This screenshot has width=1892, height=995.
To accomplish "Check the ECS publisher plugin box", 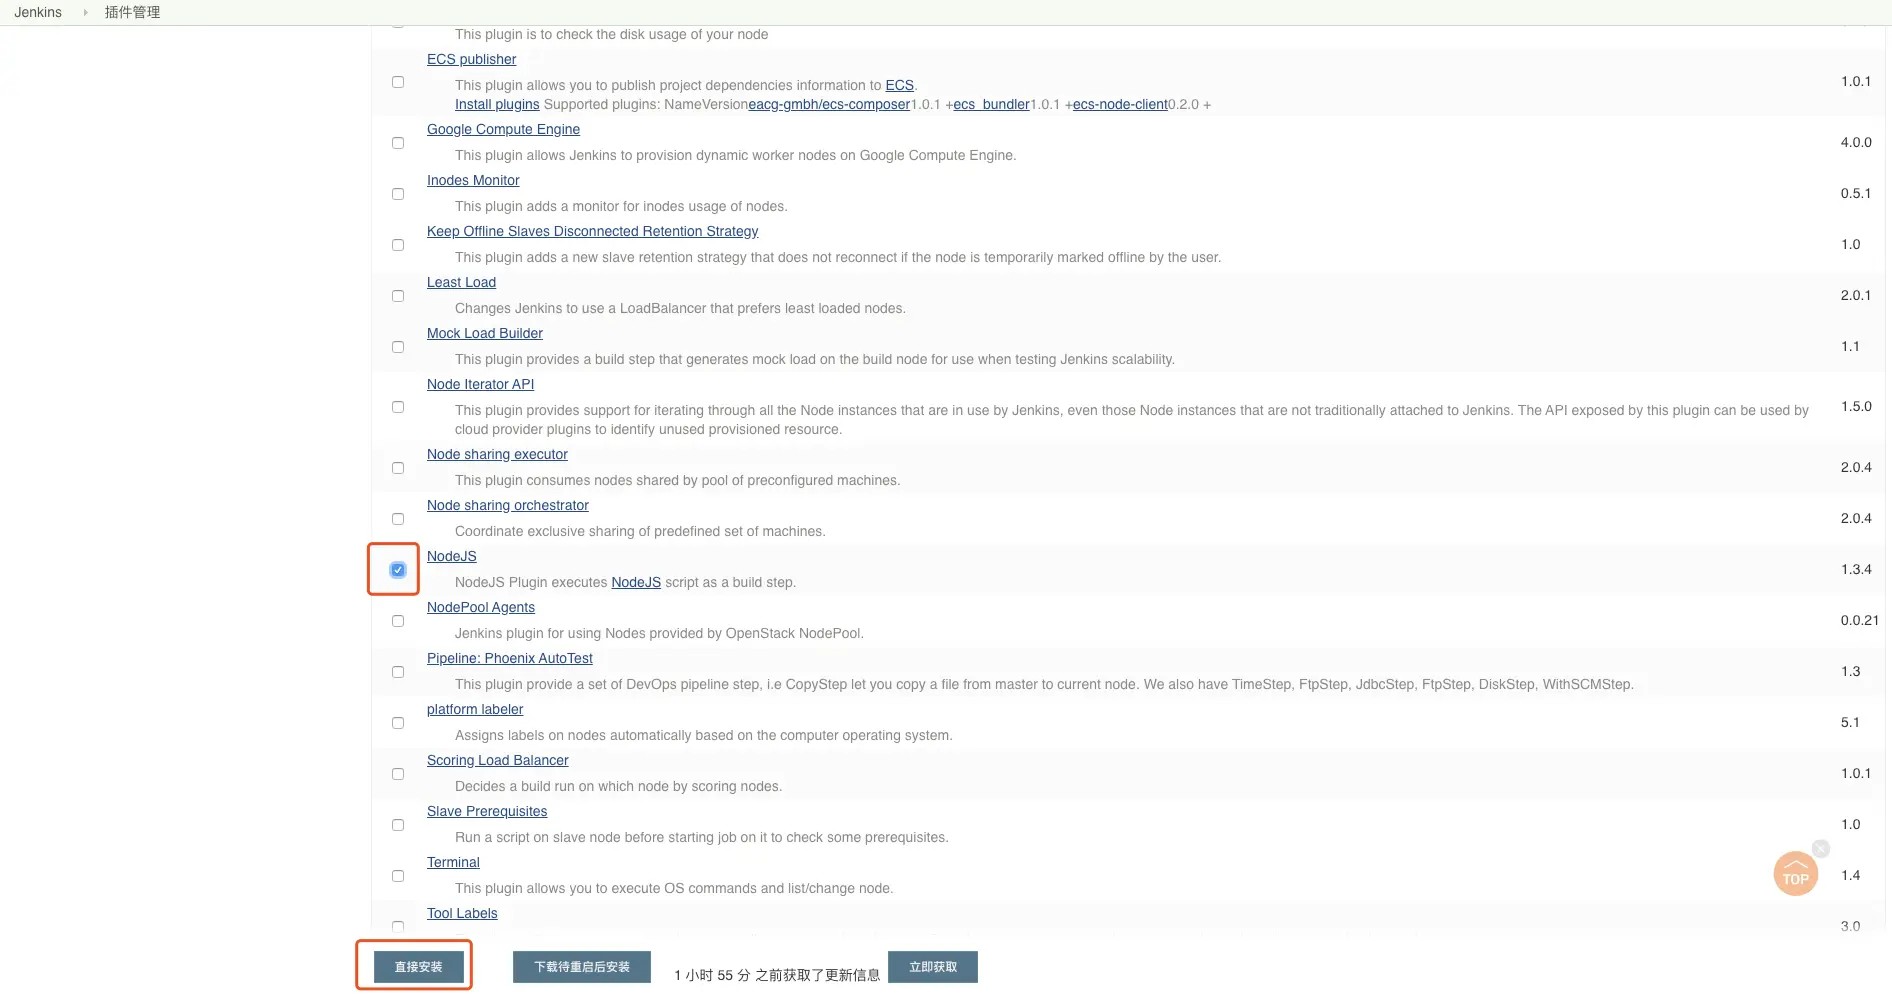I will coord(398,82).
